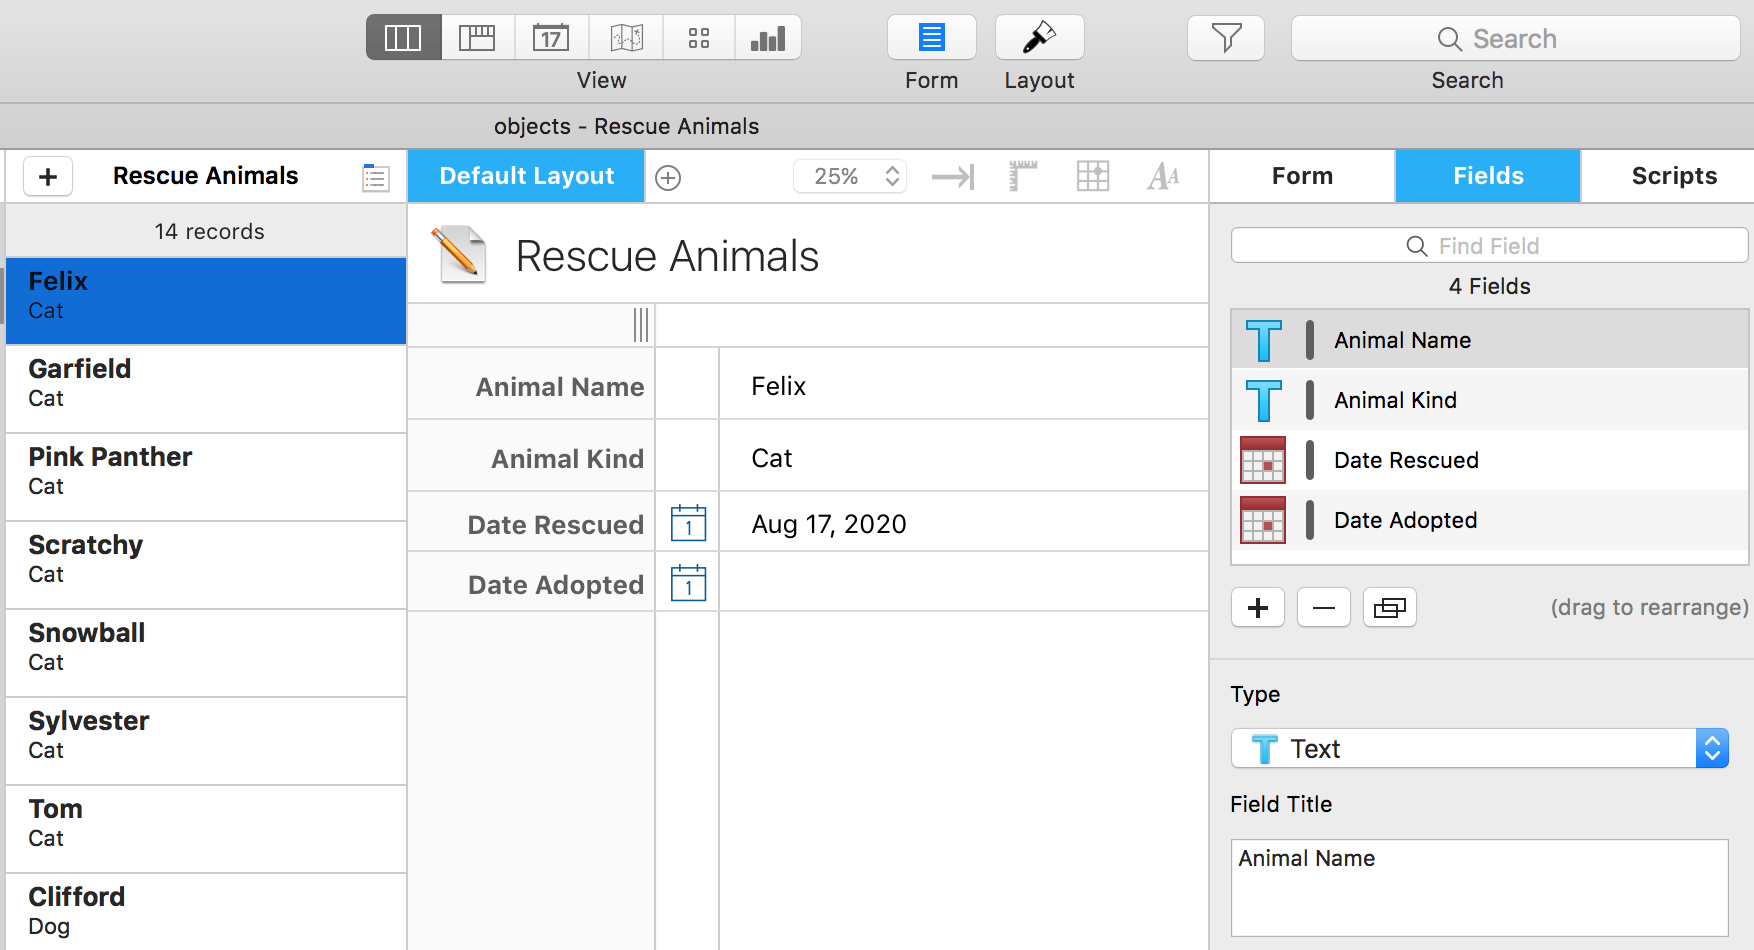Toggle the record list options icon
The image size is (1754, 950).
coord(376,177)
